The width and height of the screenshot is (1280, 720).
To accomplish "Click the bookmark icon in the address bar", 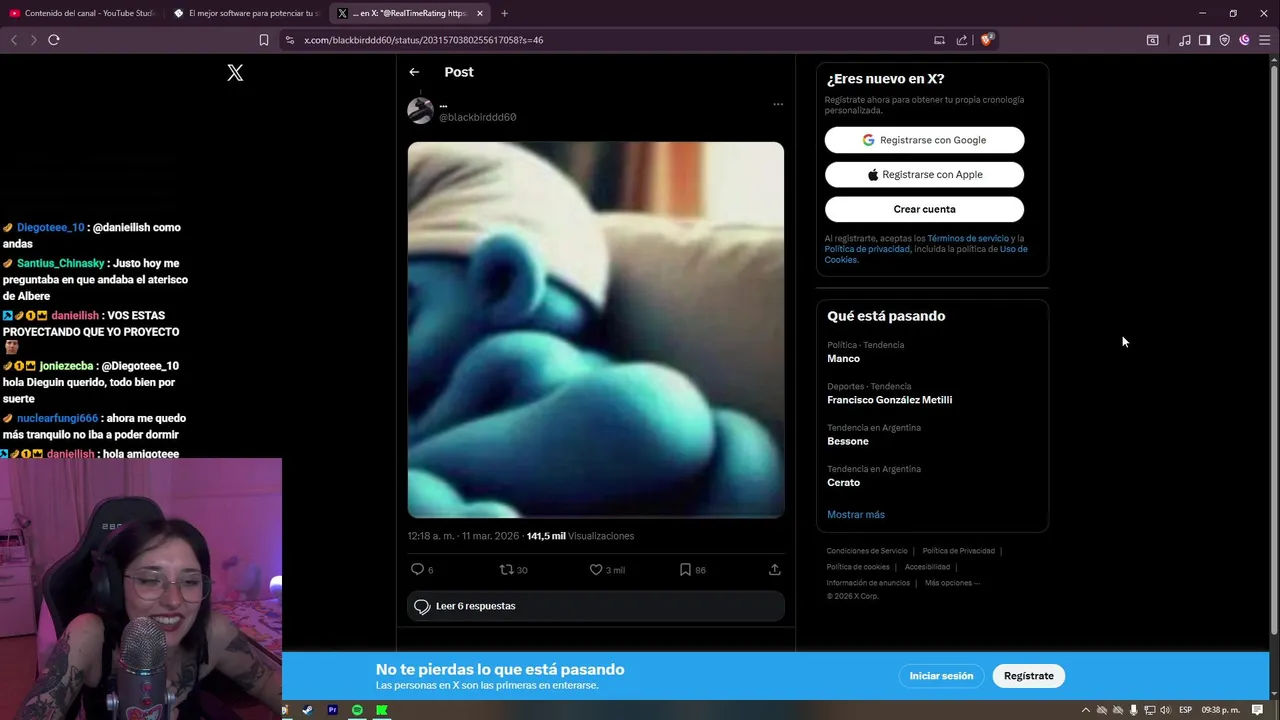I will 264,40.
